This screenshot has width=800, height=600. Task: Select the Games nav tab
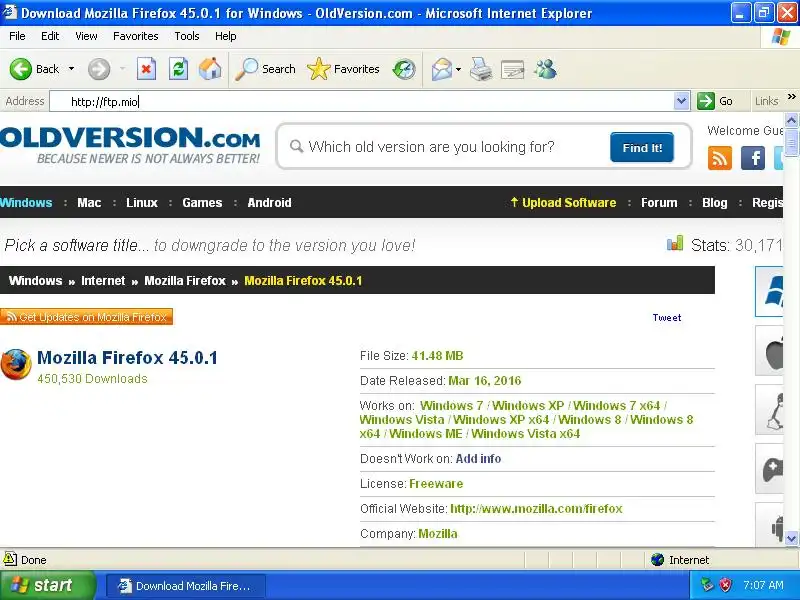[202, 203]
